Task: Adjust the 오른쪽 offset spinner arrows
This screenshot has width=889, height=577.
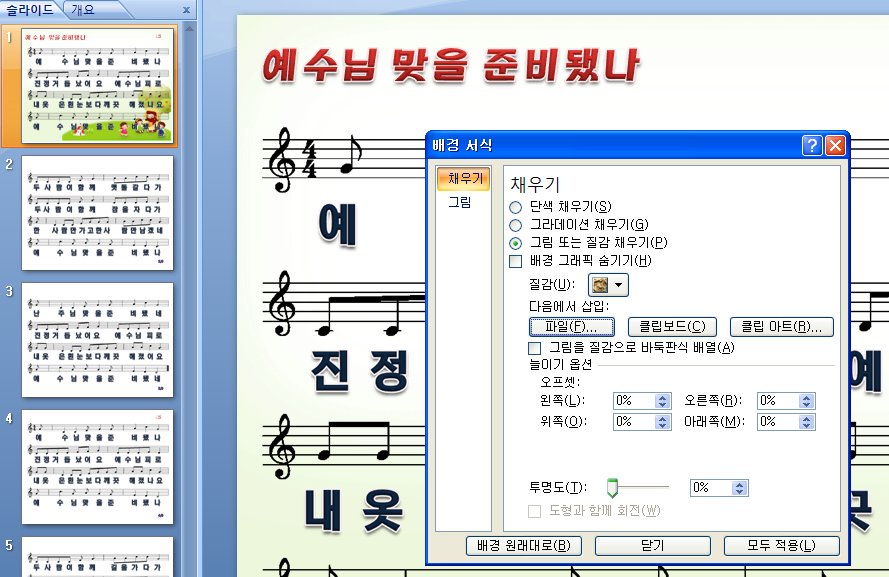Action: pyautogui.click(x=807, y=401)
